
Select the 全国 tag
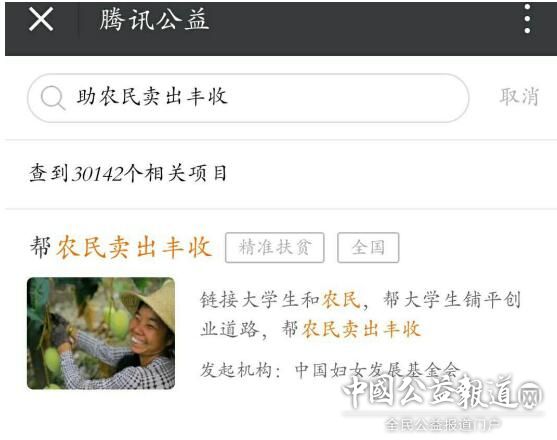[368, 248]
